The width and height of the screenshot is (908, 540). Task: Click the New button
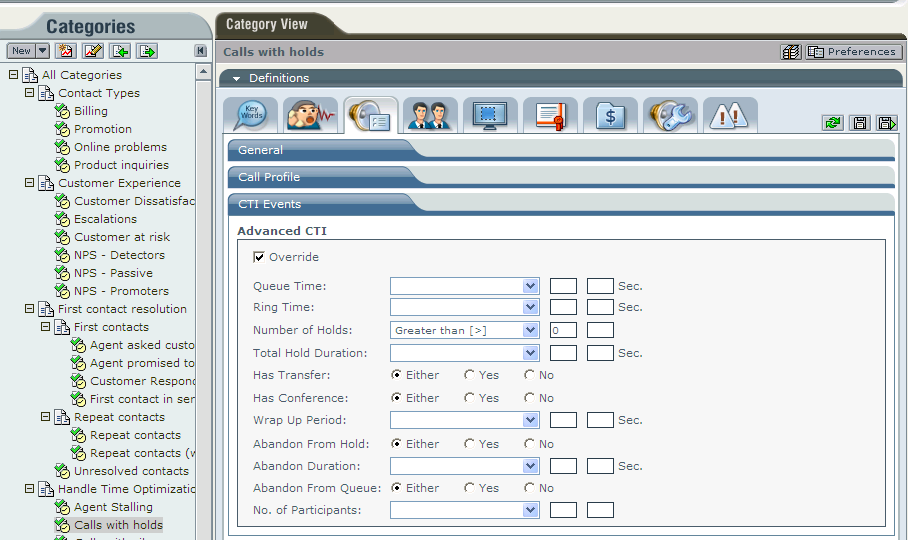pos(21,51)
